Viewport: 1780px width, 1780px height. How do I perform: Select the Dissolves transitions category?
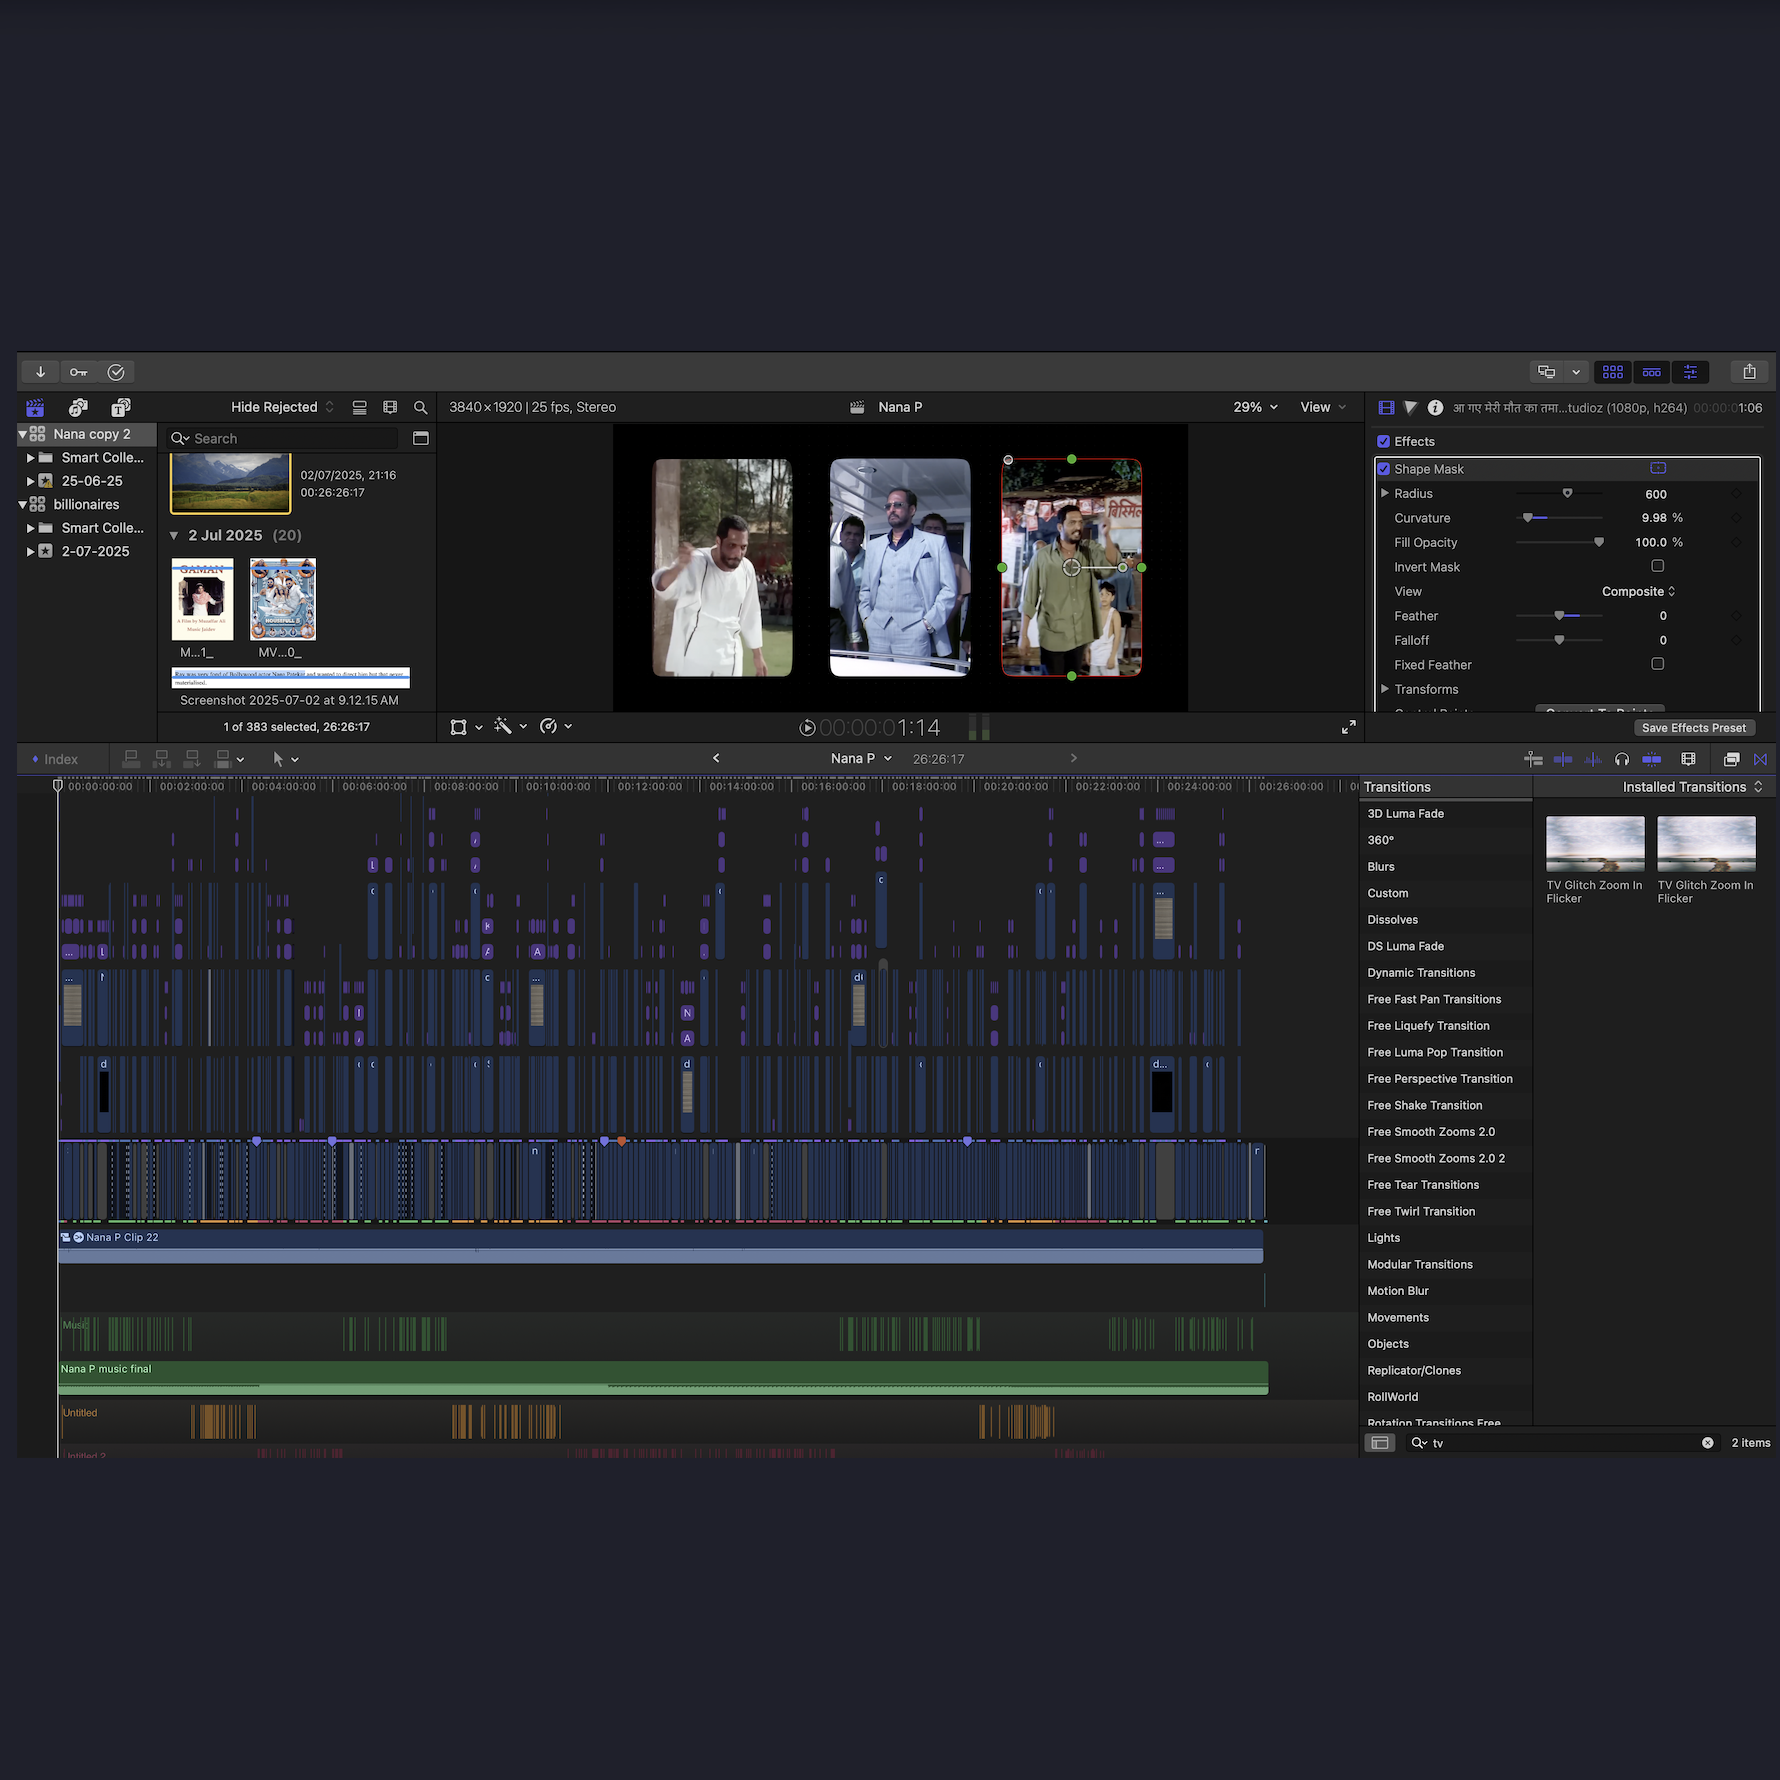pos(1393,920)
